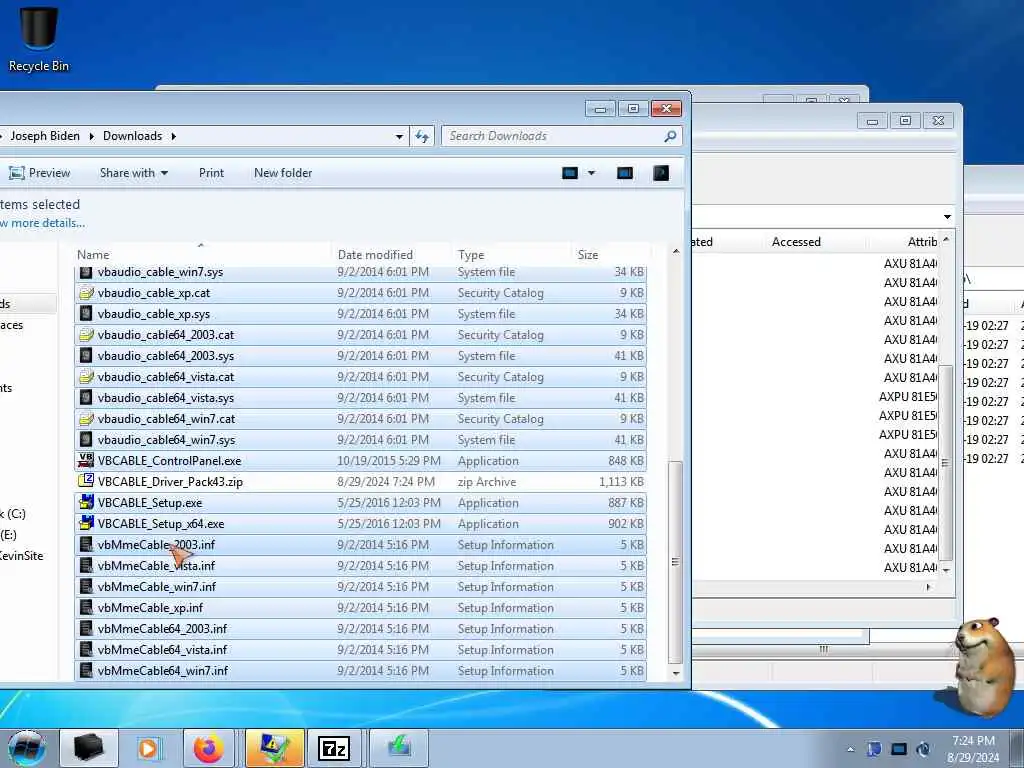
Task: Click the network icon in system tray
Action: pos(899,749)
